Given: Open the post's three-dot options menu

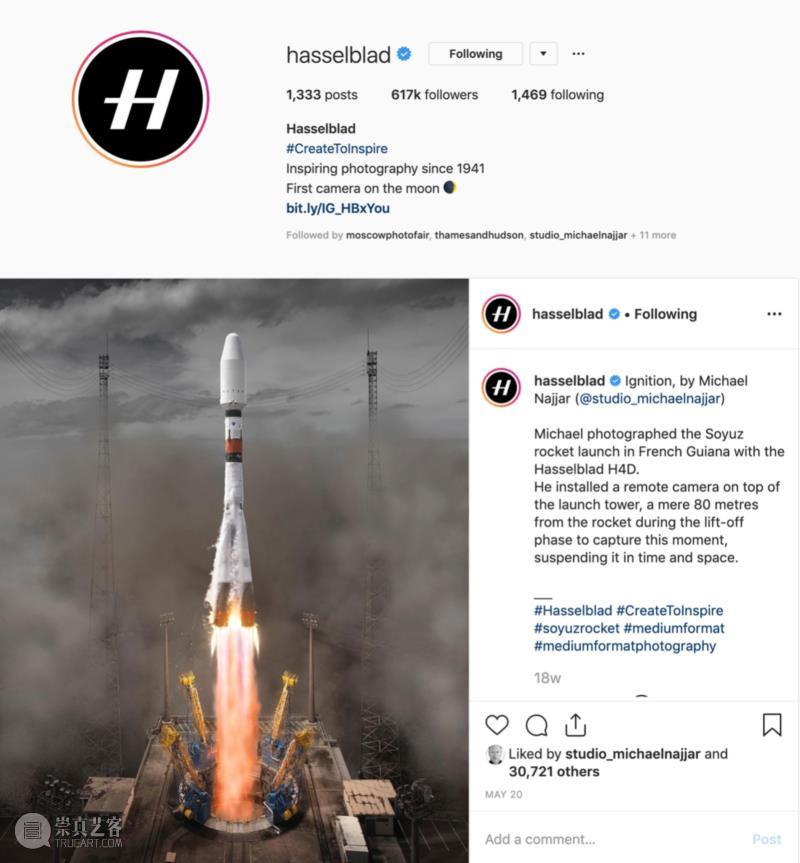Looking at the screenshot, I should point(774,314).
